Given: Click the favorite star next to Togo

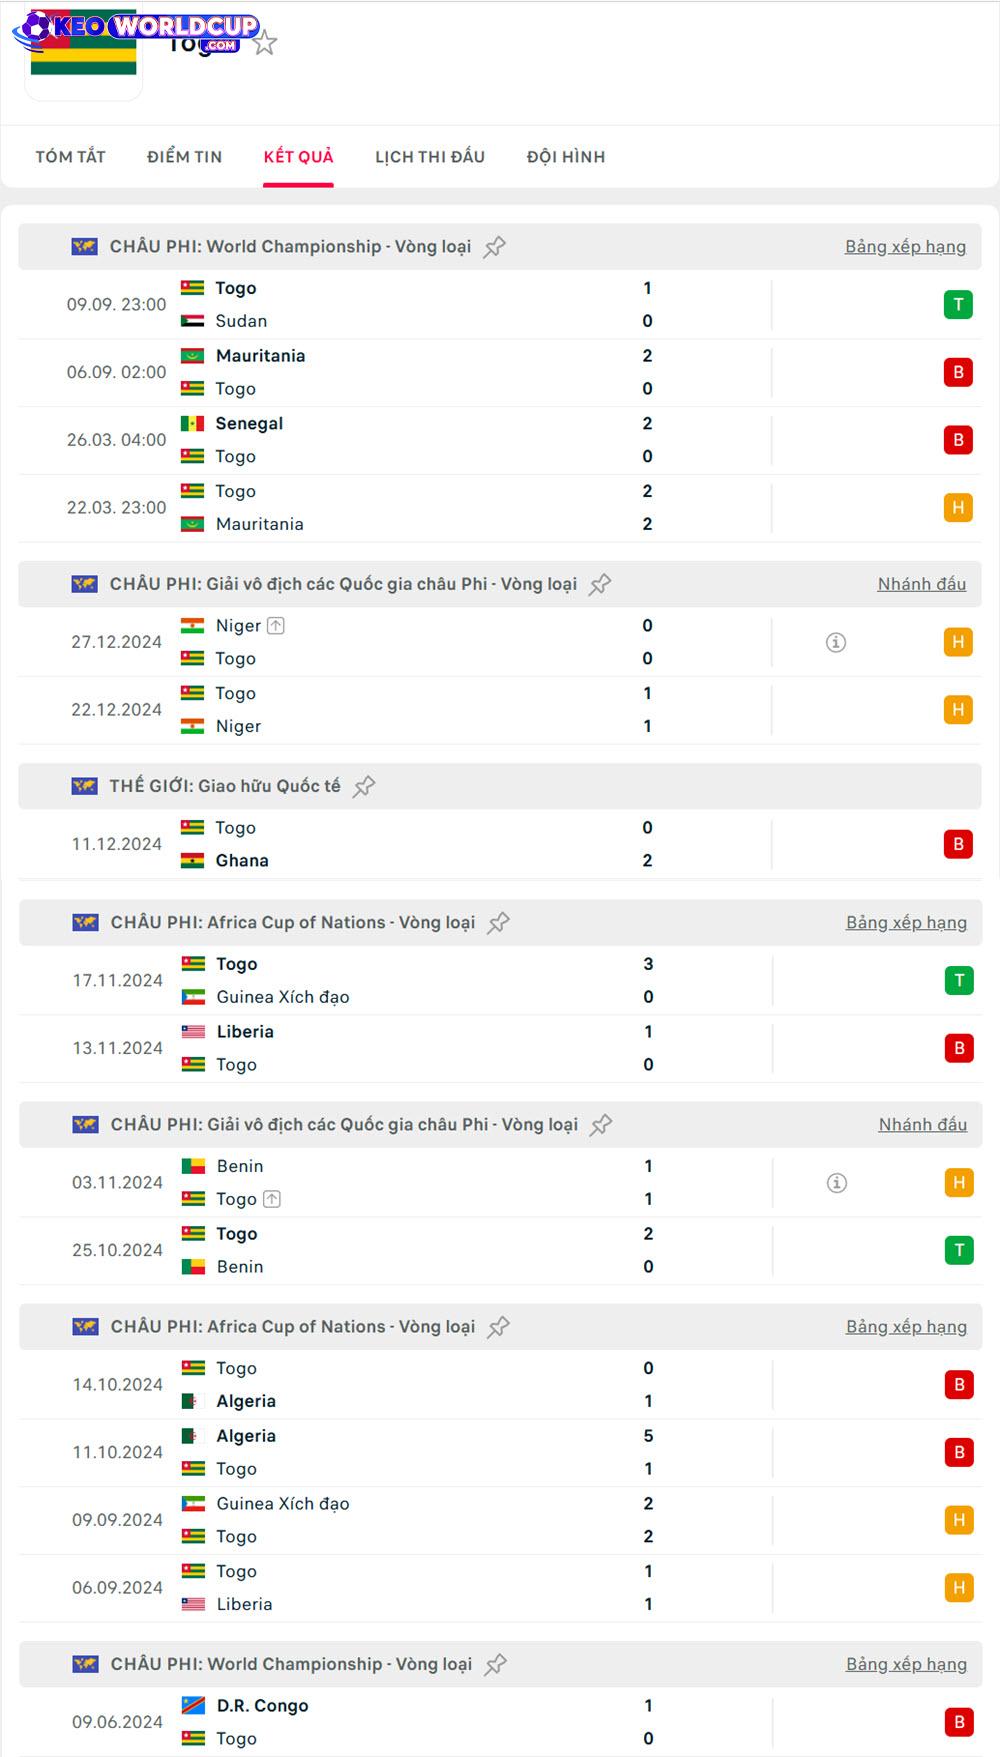Looking at the screenshot, I should [265, 43].
